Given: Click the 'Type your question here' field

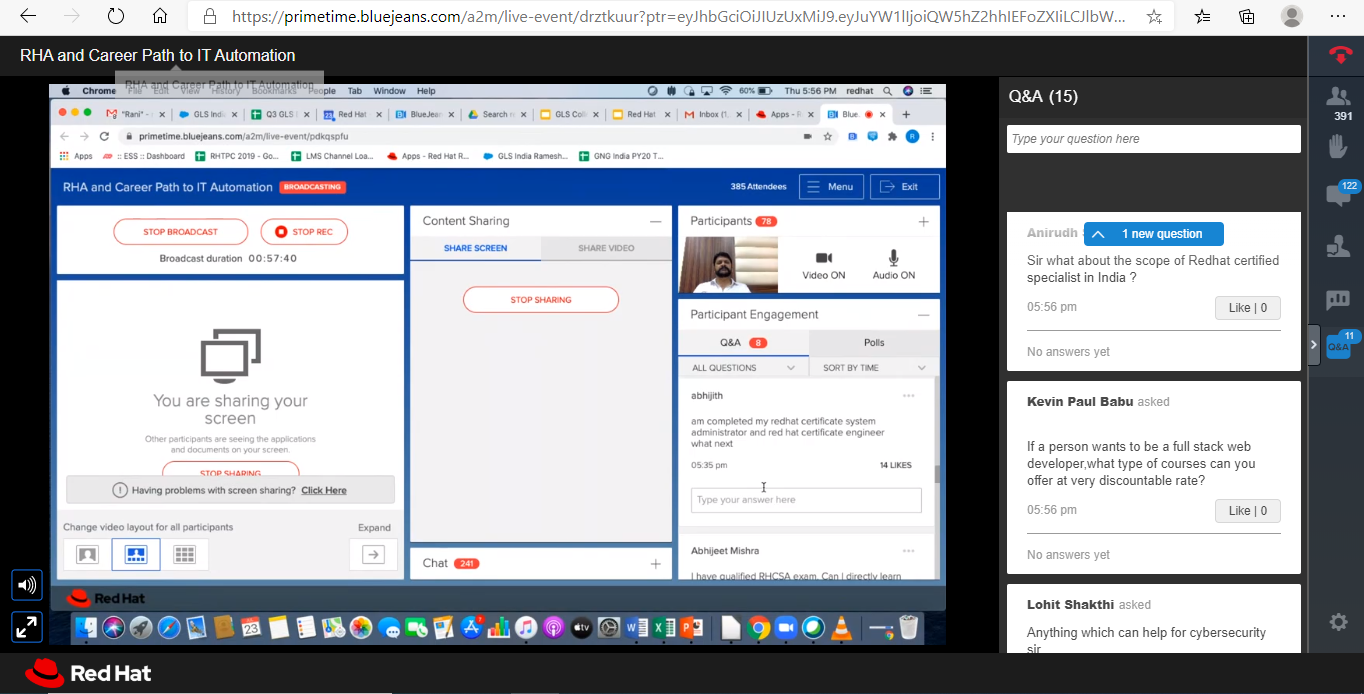Looking at the screenshot, I should tap(1153, 139).
